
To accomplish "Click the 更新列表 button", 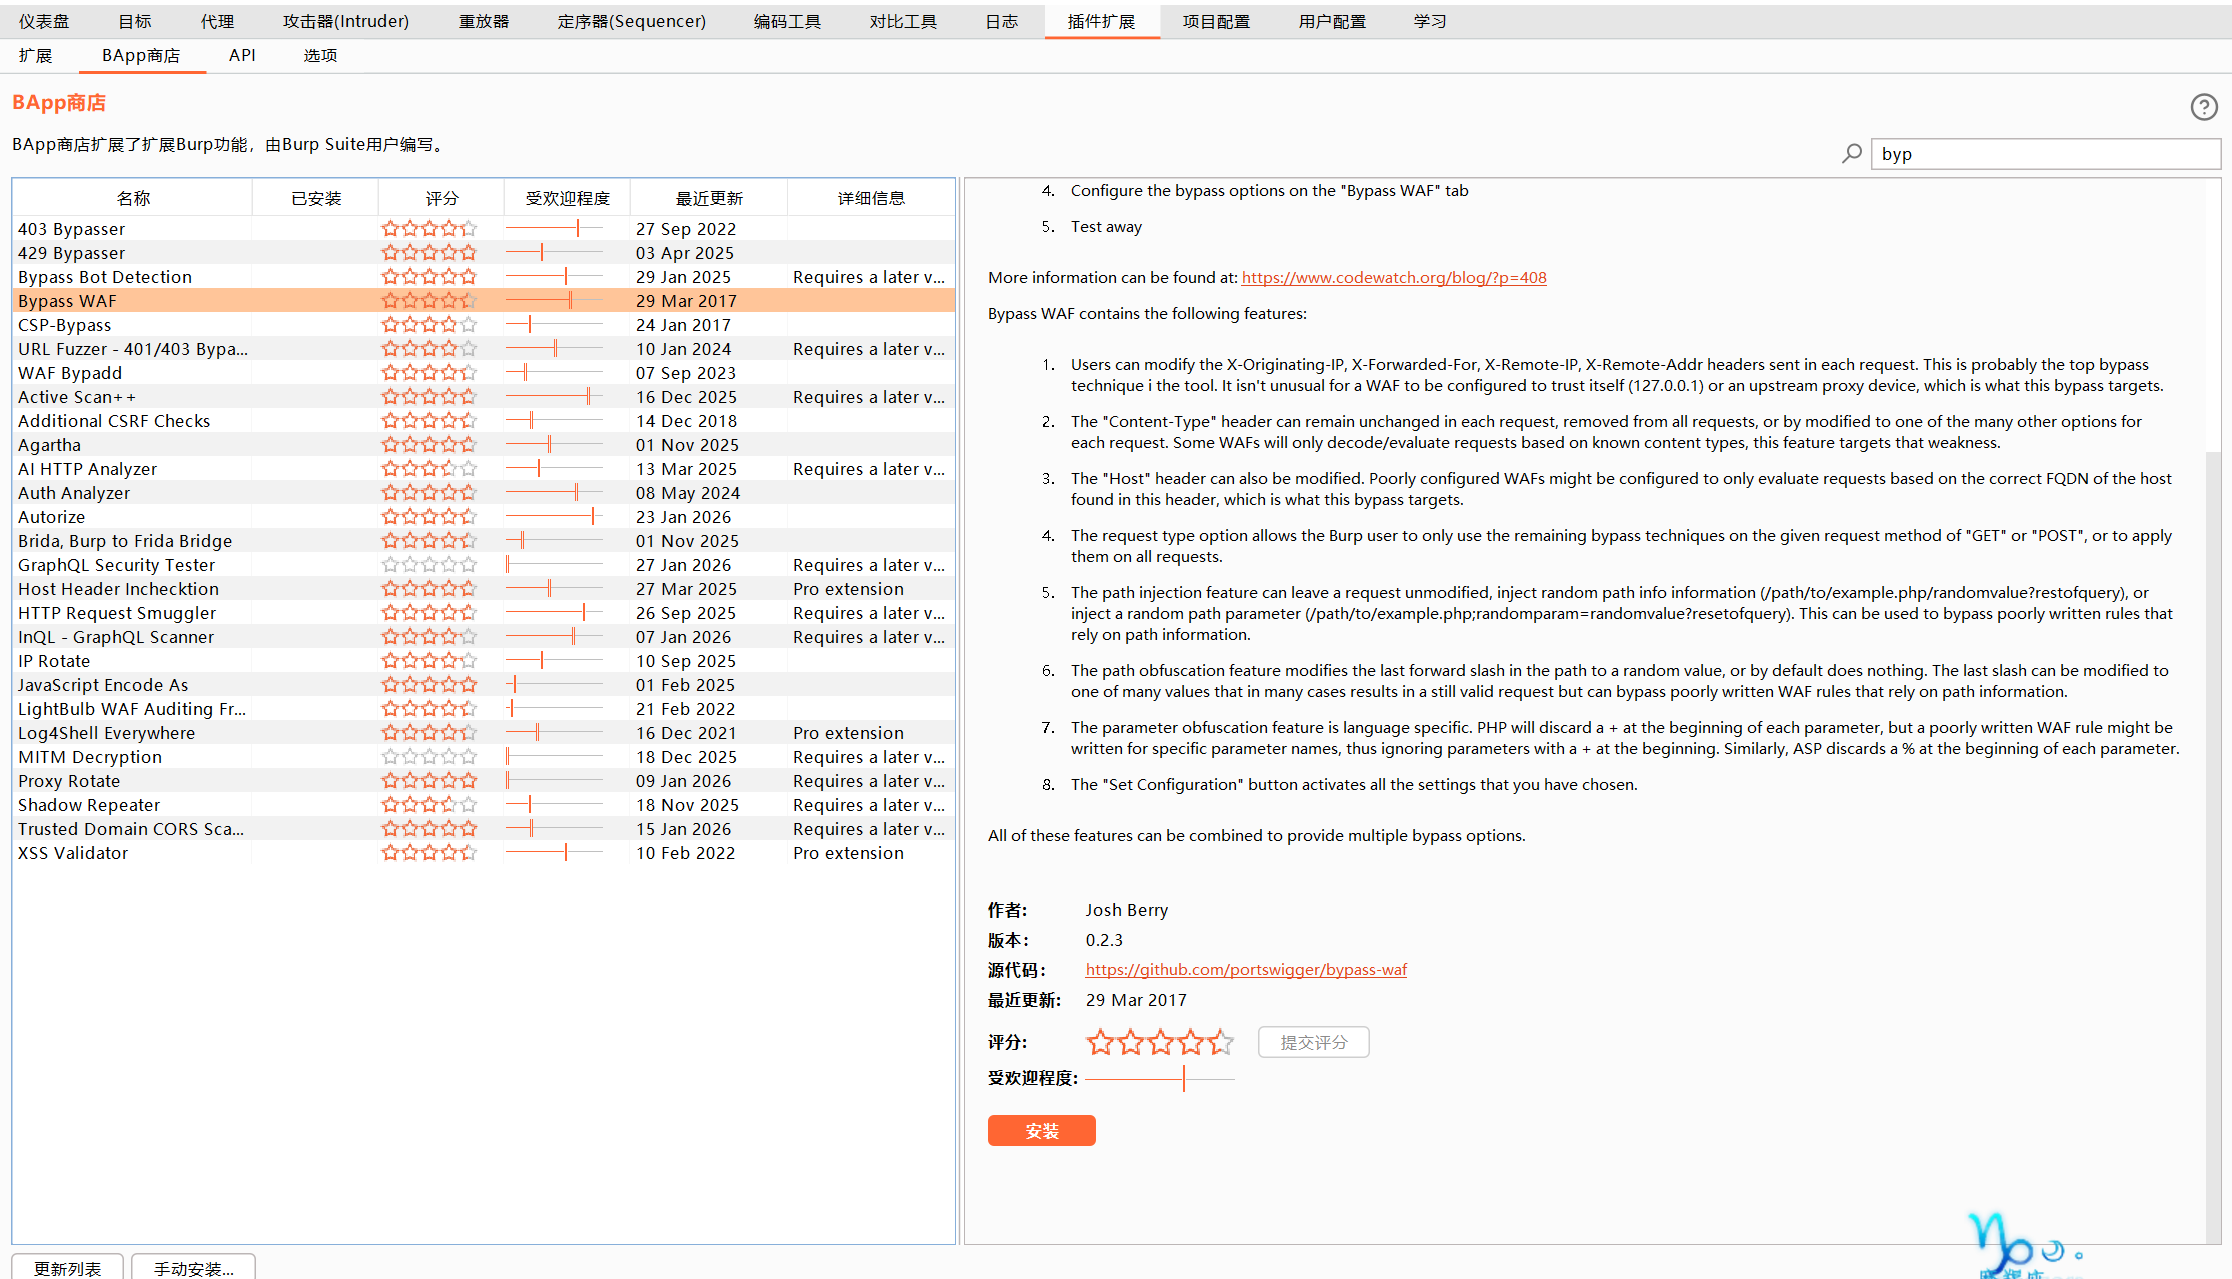I will [x=67, y=1267].
